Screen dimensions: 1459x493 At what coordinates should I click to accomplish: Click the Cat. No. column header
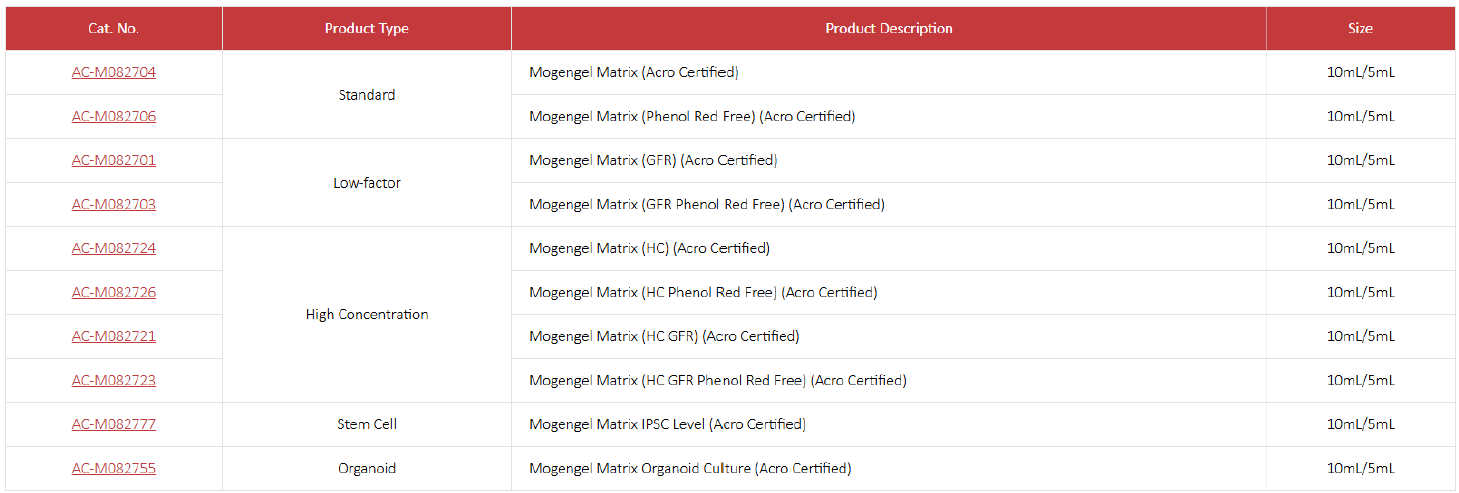[114, 28]
